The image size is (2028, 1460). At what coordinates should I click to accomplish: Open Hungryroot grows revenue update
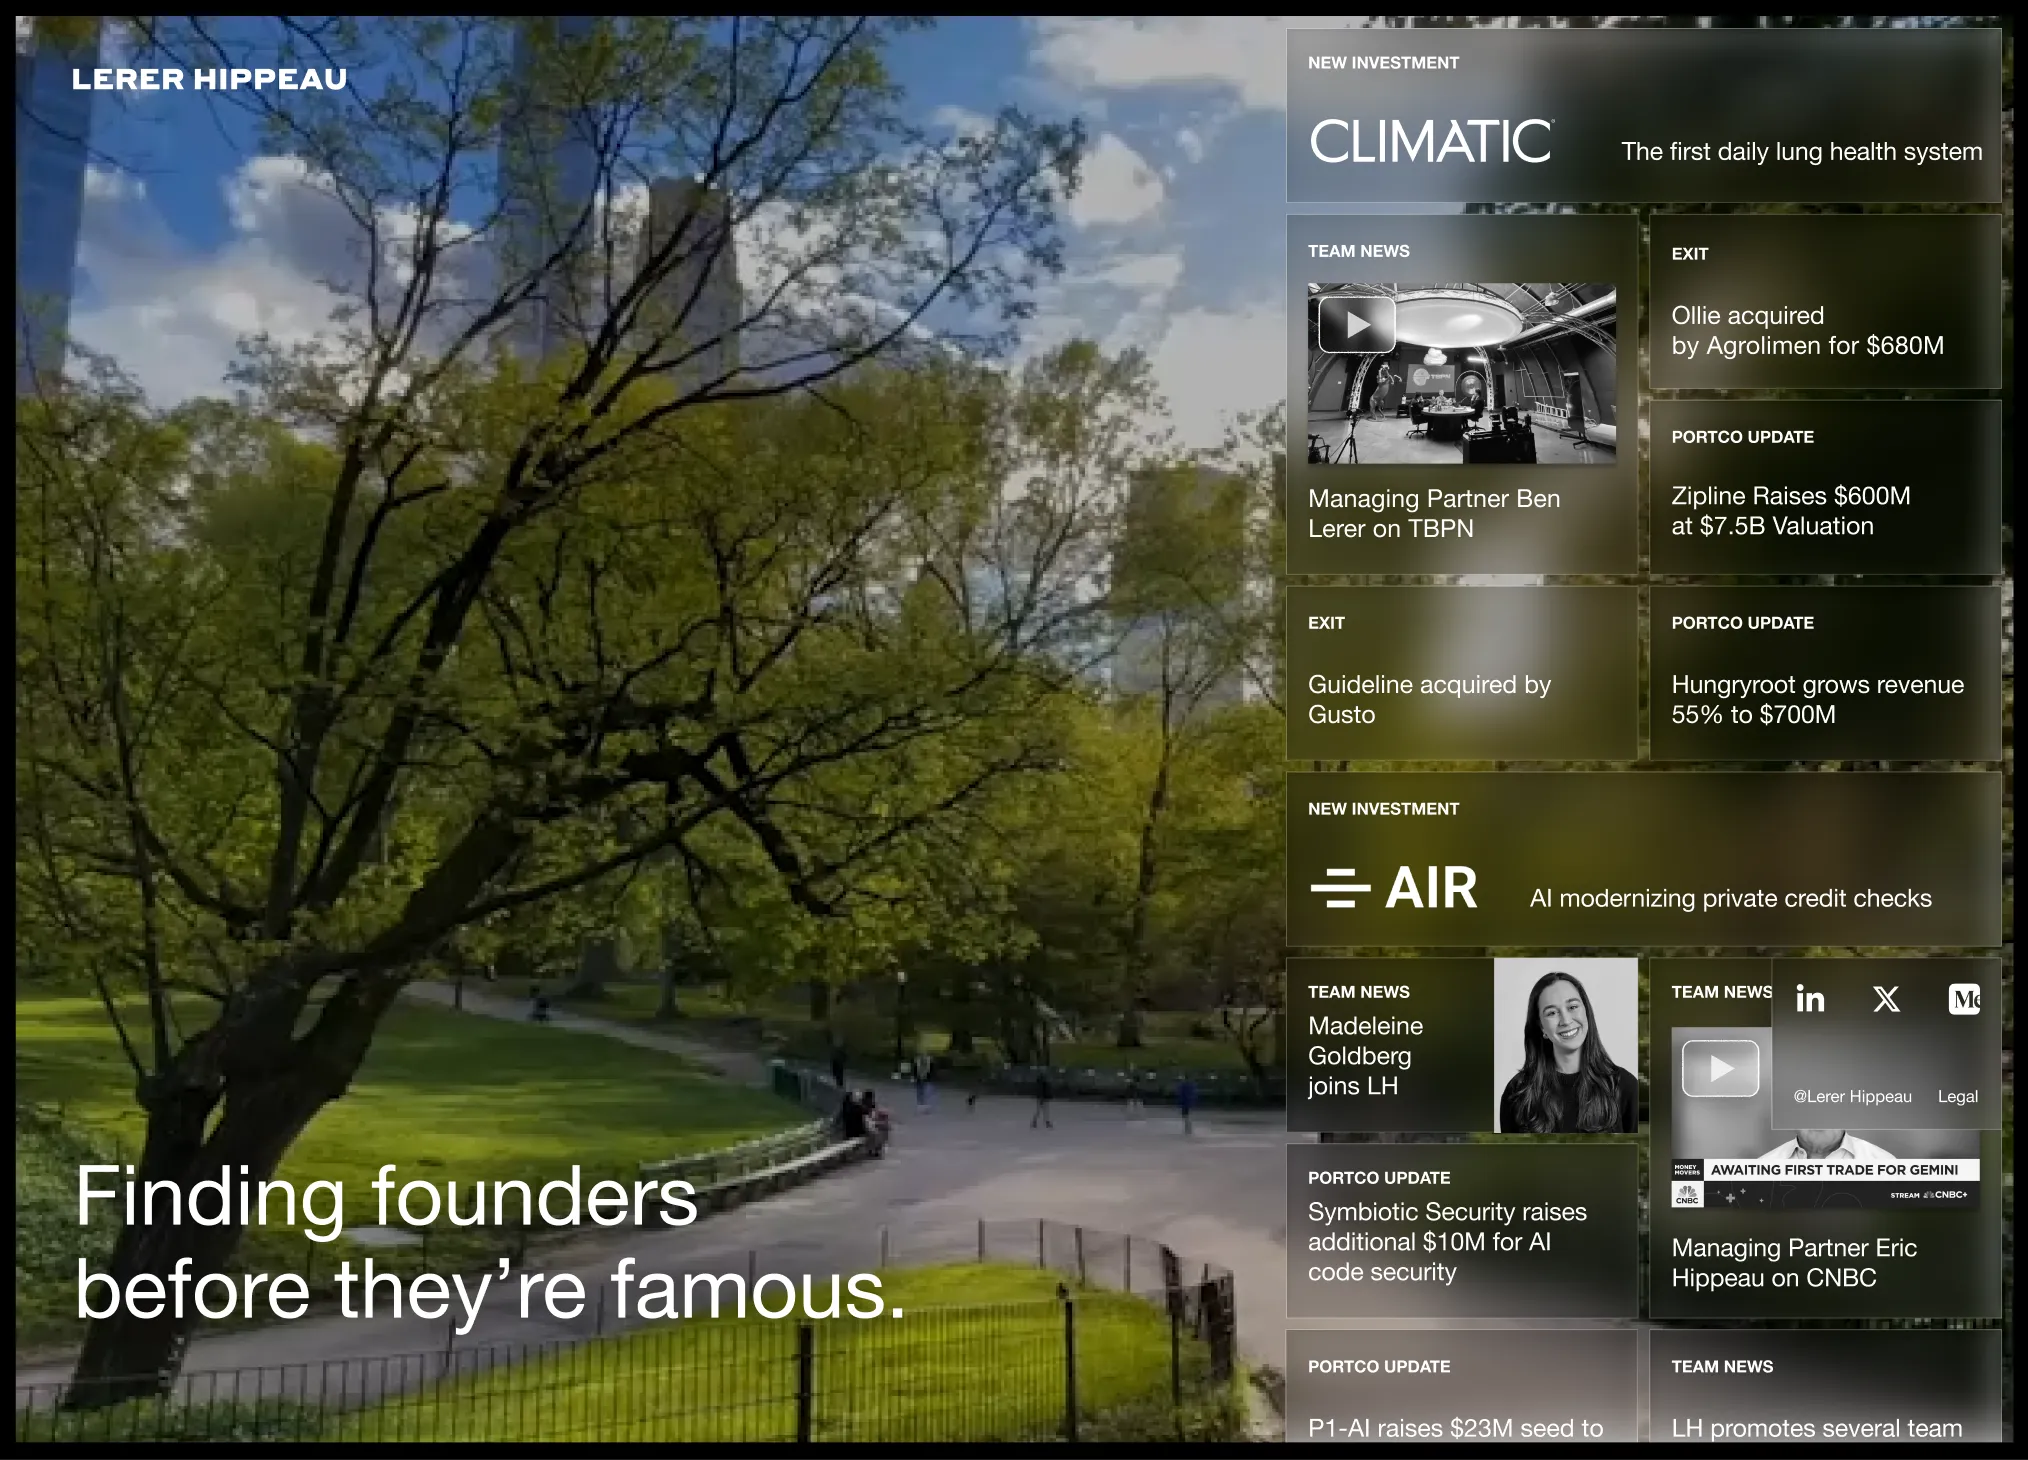1825,673
